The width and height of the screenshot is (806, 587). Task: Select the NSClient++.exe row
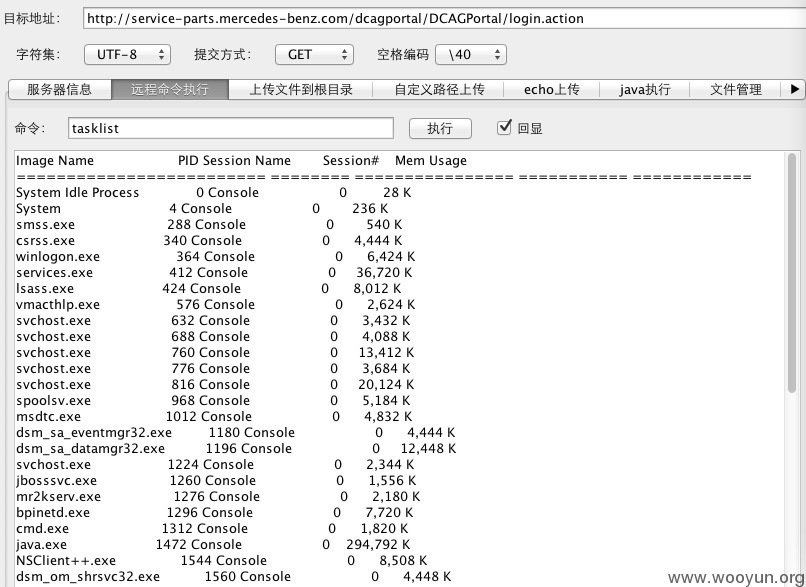(222, 560)
